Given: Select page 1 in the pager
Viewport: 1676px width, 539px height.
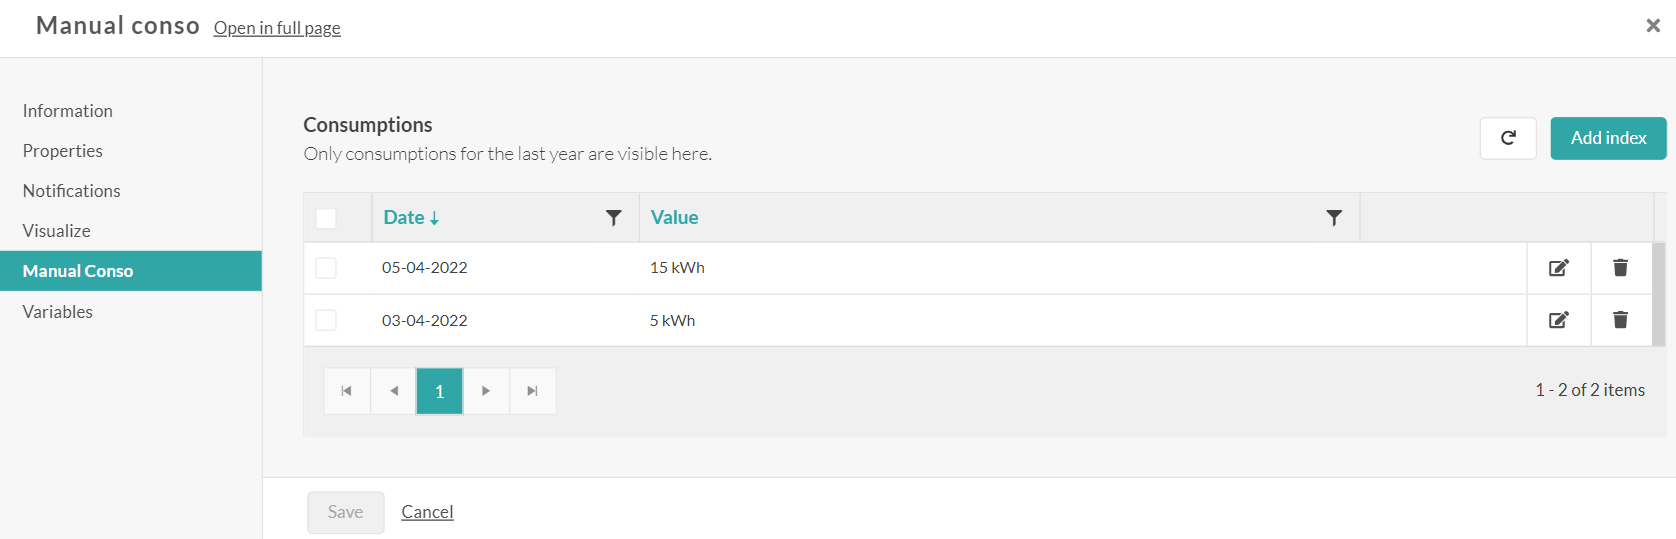Looking at the screenshot, I should pos(440,391).
